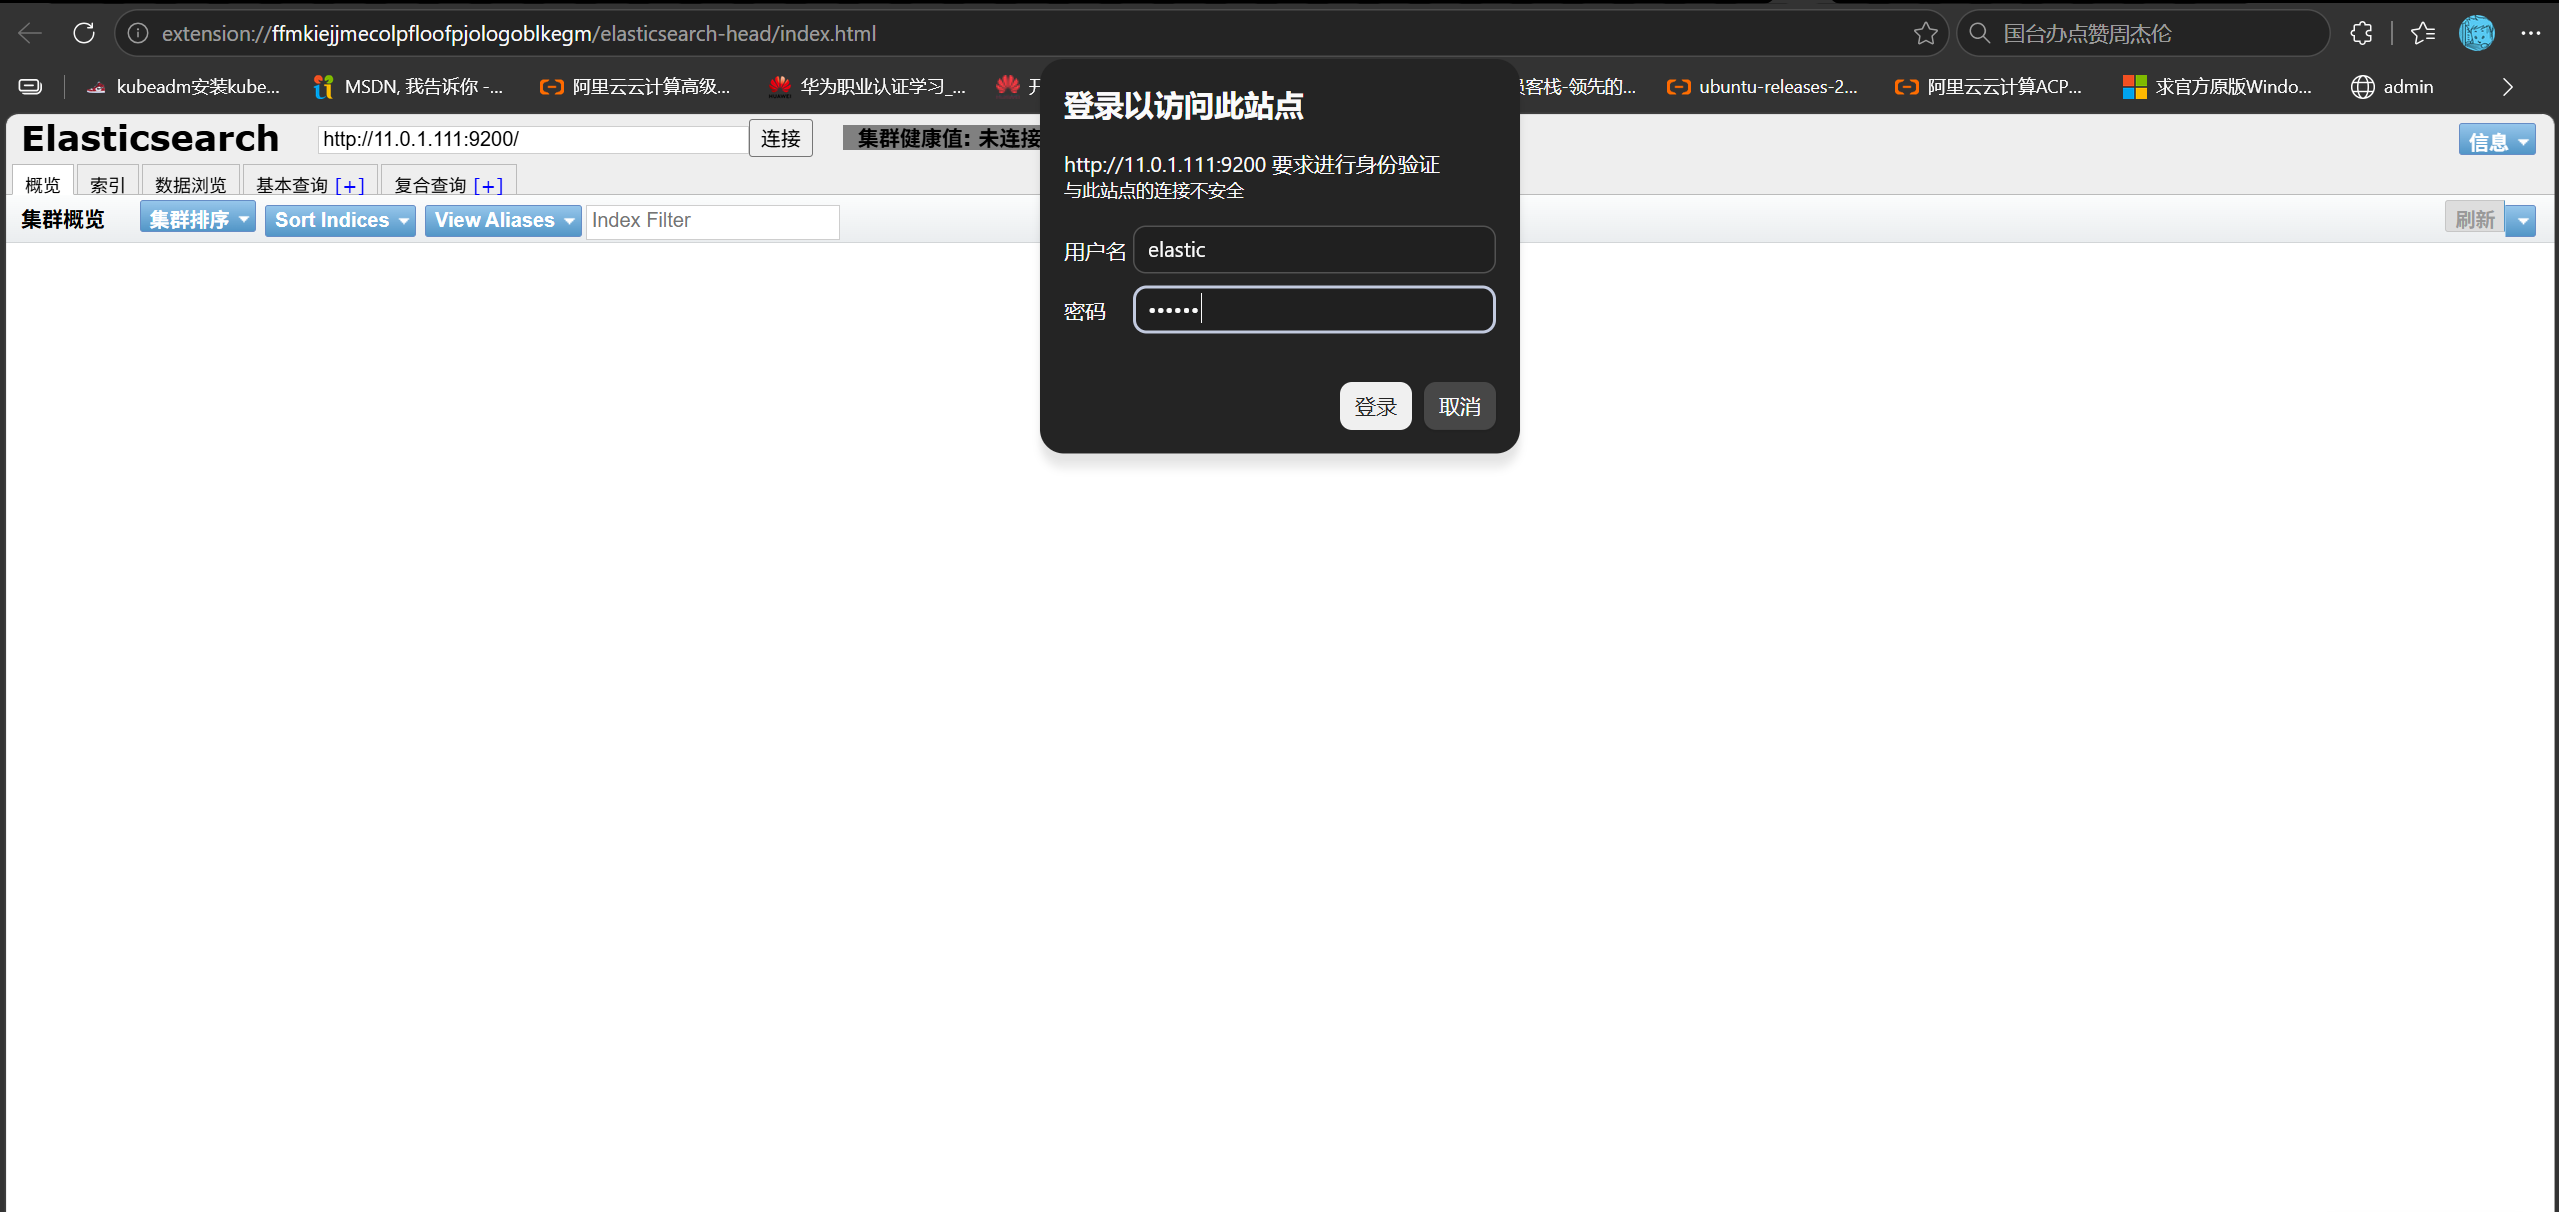This screenshot has height=1212, width=2559.
Task: Open the 阿里云云计算ACP bookmark
Action: point(1990,87)
